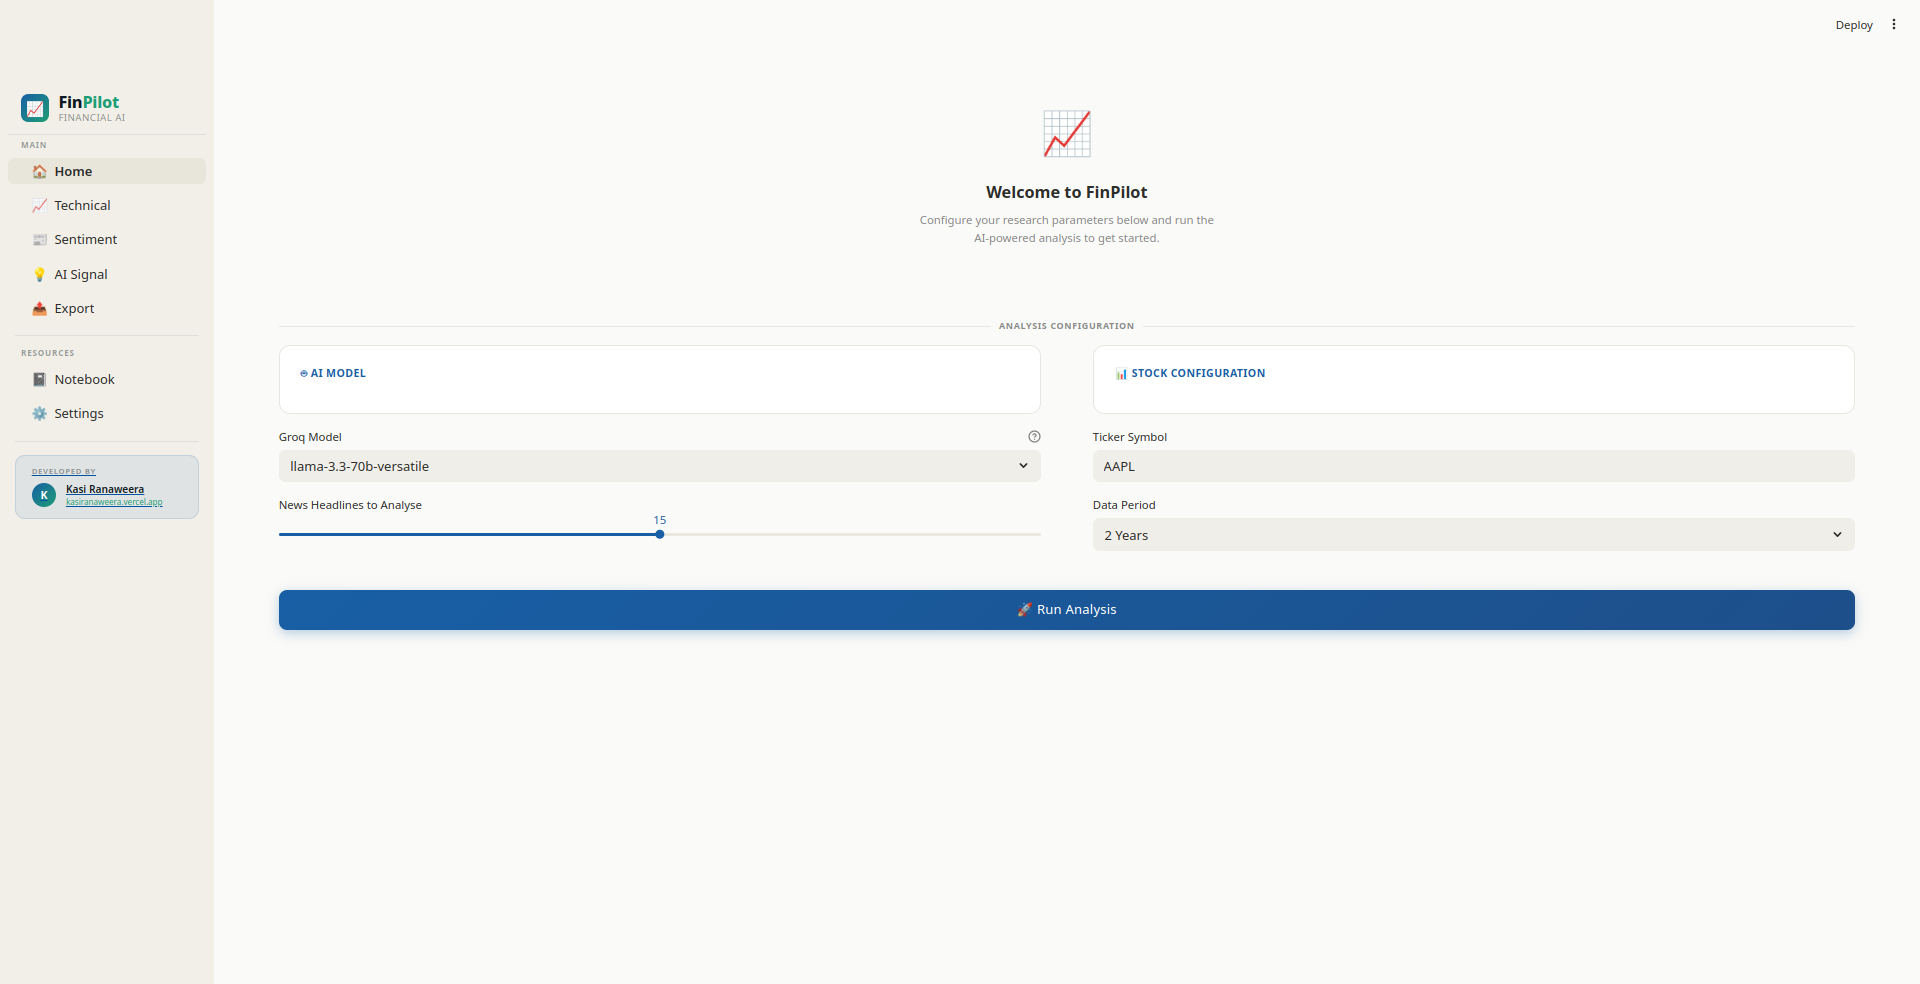1920x984 pixels.
Task: Click the Deploy button
Action: click(1854, 25)
